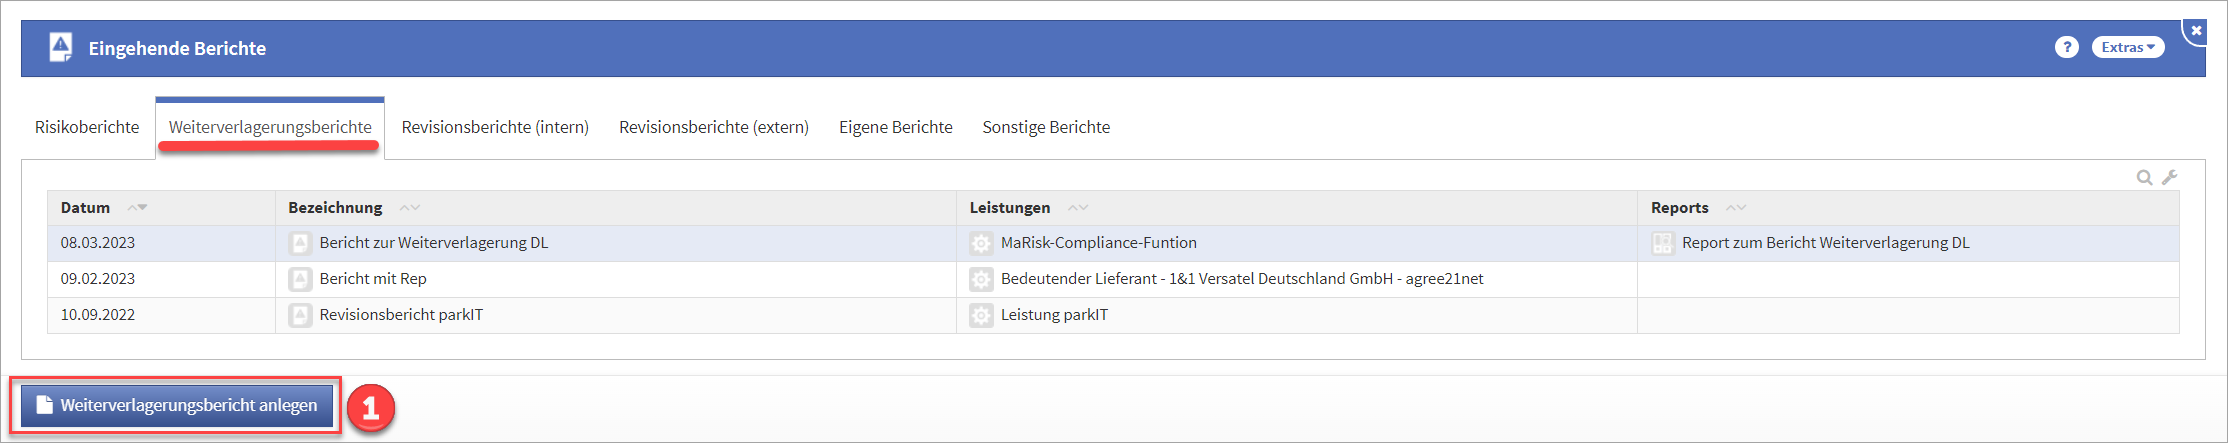Click document icon beside Revisionsbericht parkIT
The width and height of the screenshot is (2228, 443).
click(x=300, y=315)
